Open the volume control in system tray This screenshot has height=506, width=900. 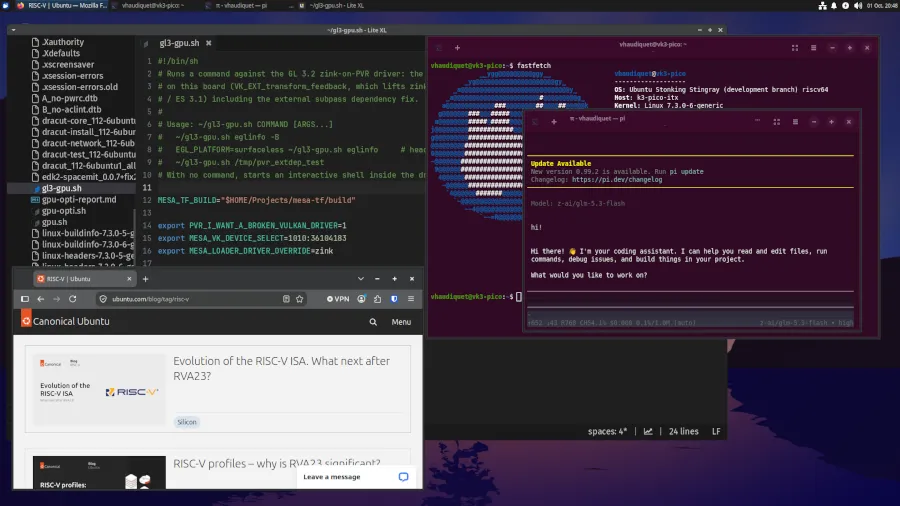click(x=858, y=6)
